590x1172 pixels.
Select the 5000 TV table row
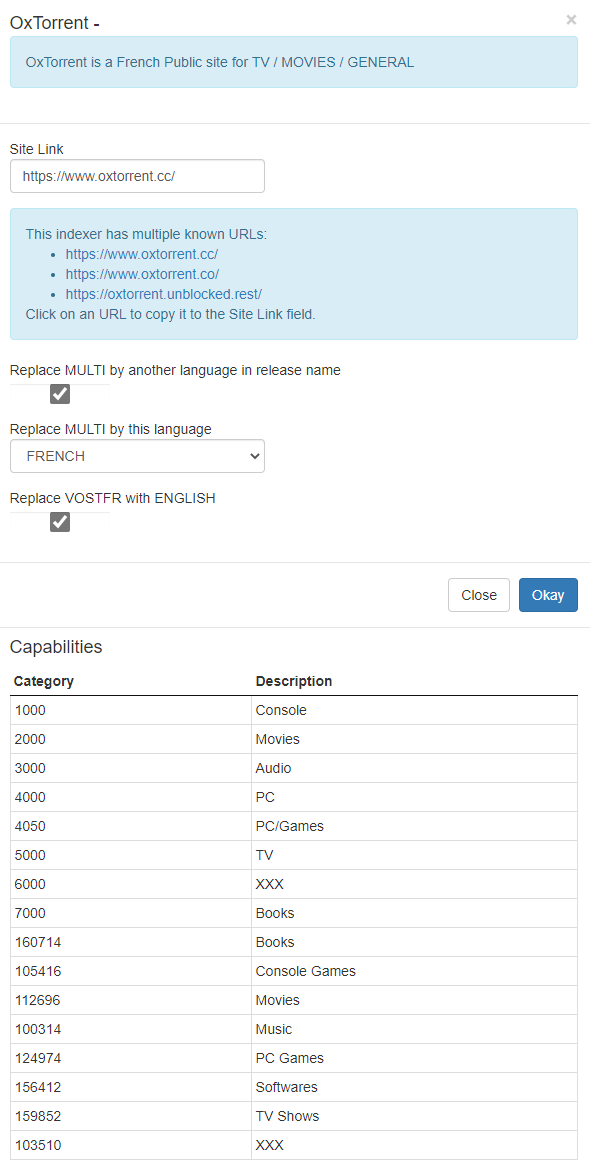tap(294, 855)
